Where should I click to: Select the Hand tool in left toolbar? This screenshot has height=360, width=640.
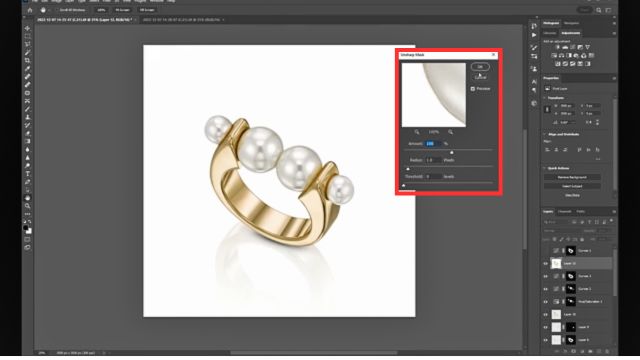point(27,198)
